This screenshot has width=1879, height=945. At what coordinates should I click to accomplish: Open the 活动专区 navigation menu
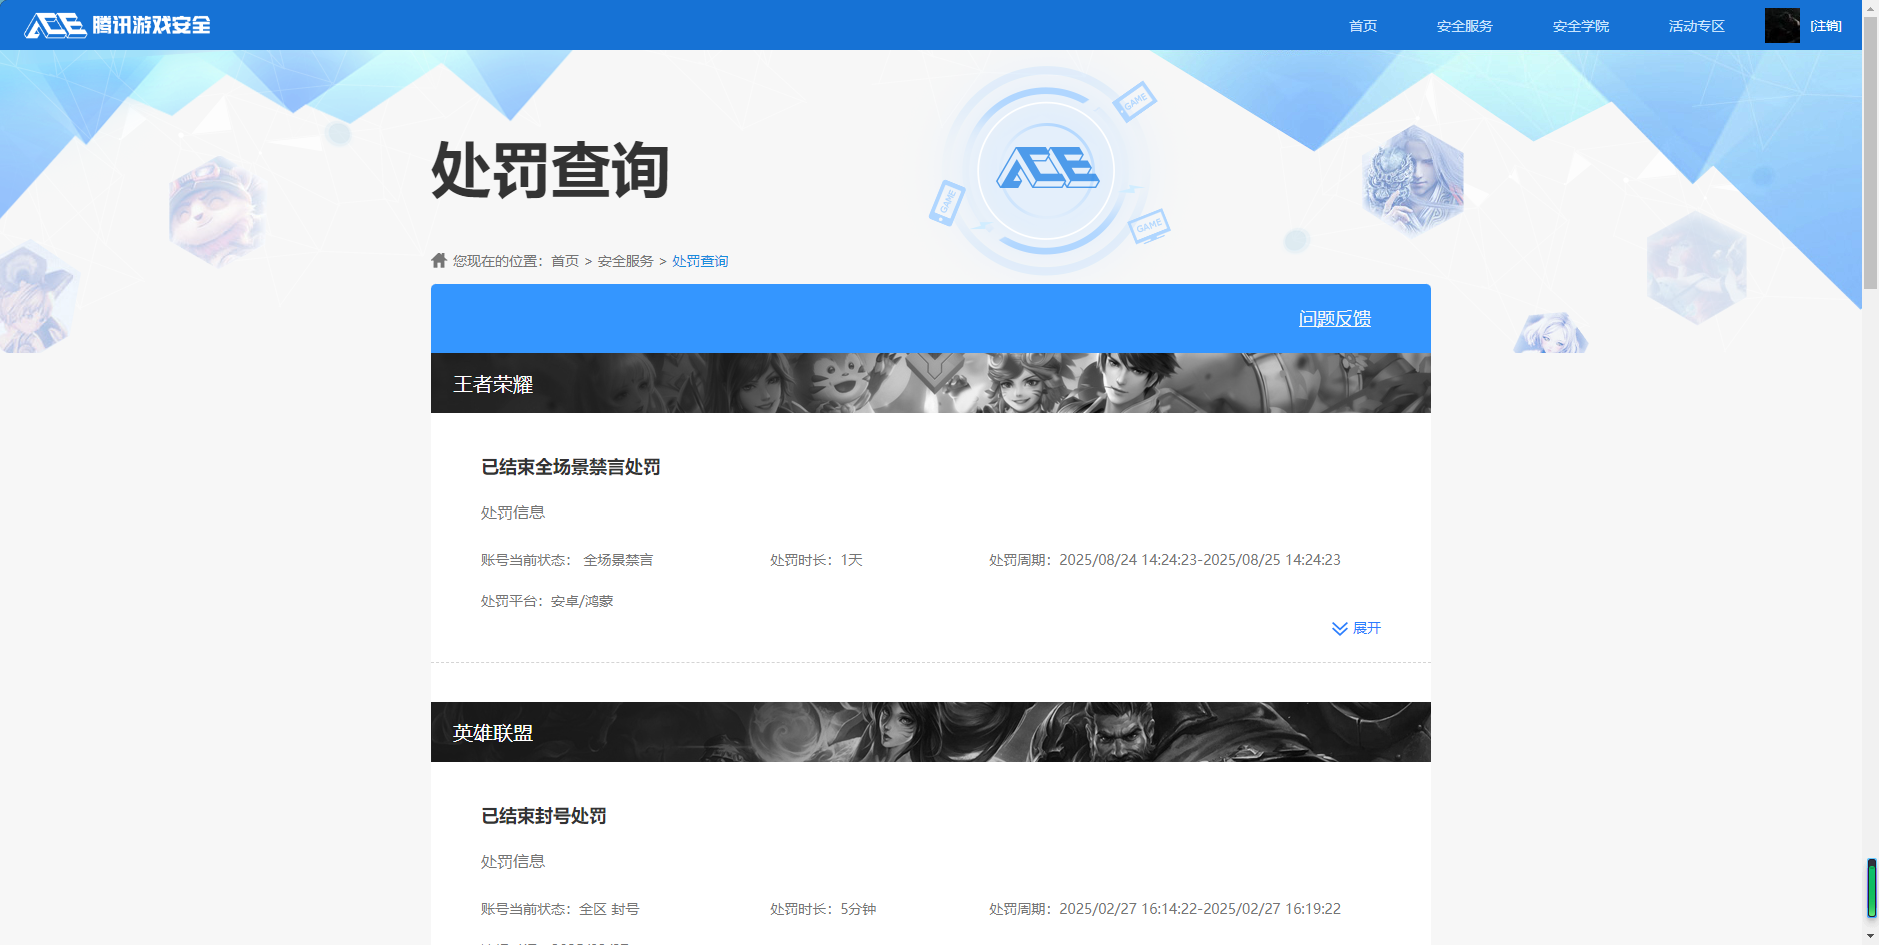1697,26
